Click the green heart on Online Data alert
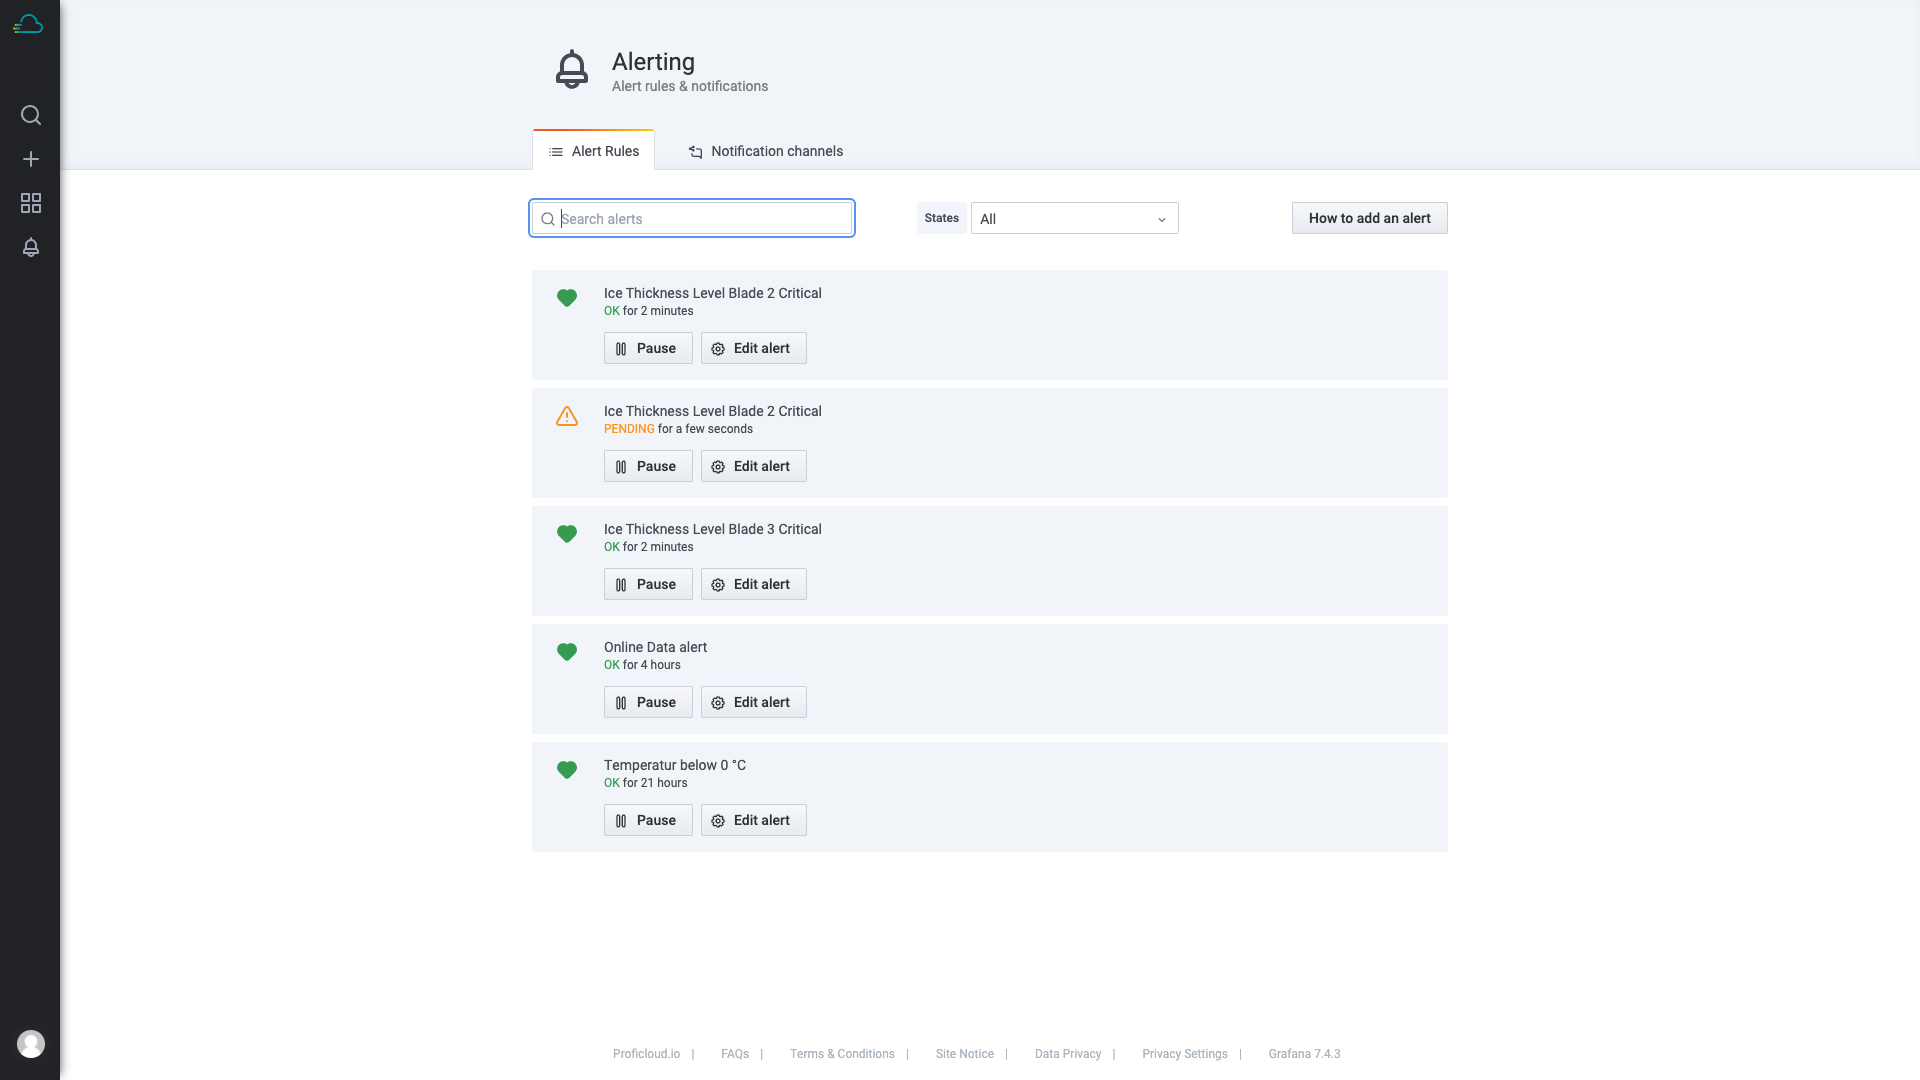1920x1080 pixels. coord(567,652)
